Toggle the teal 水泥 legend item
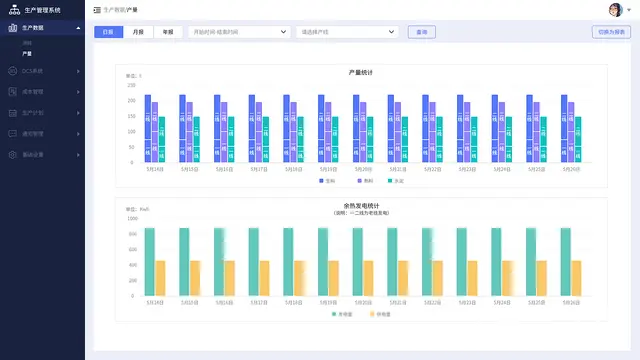640x360 pixels. [x=396, y=181]
